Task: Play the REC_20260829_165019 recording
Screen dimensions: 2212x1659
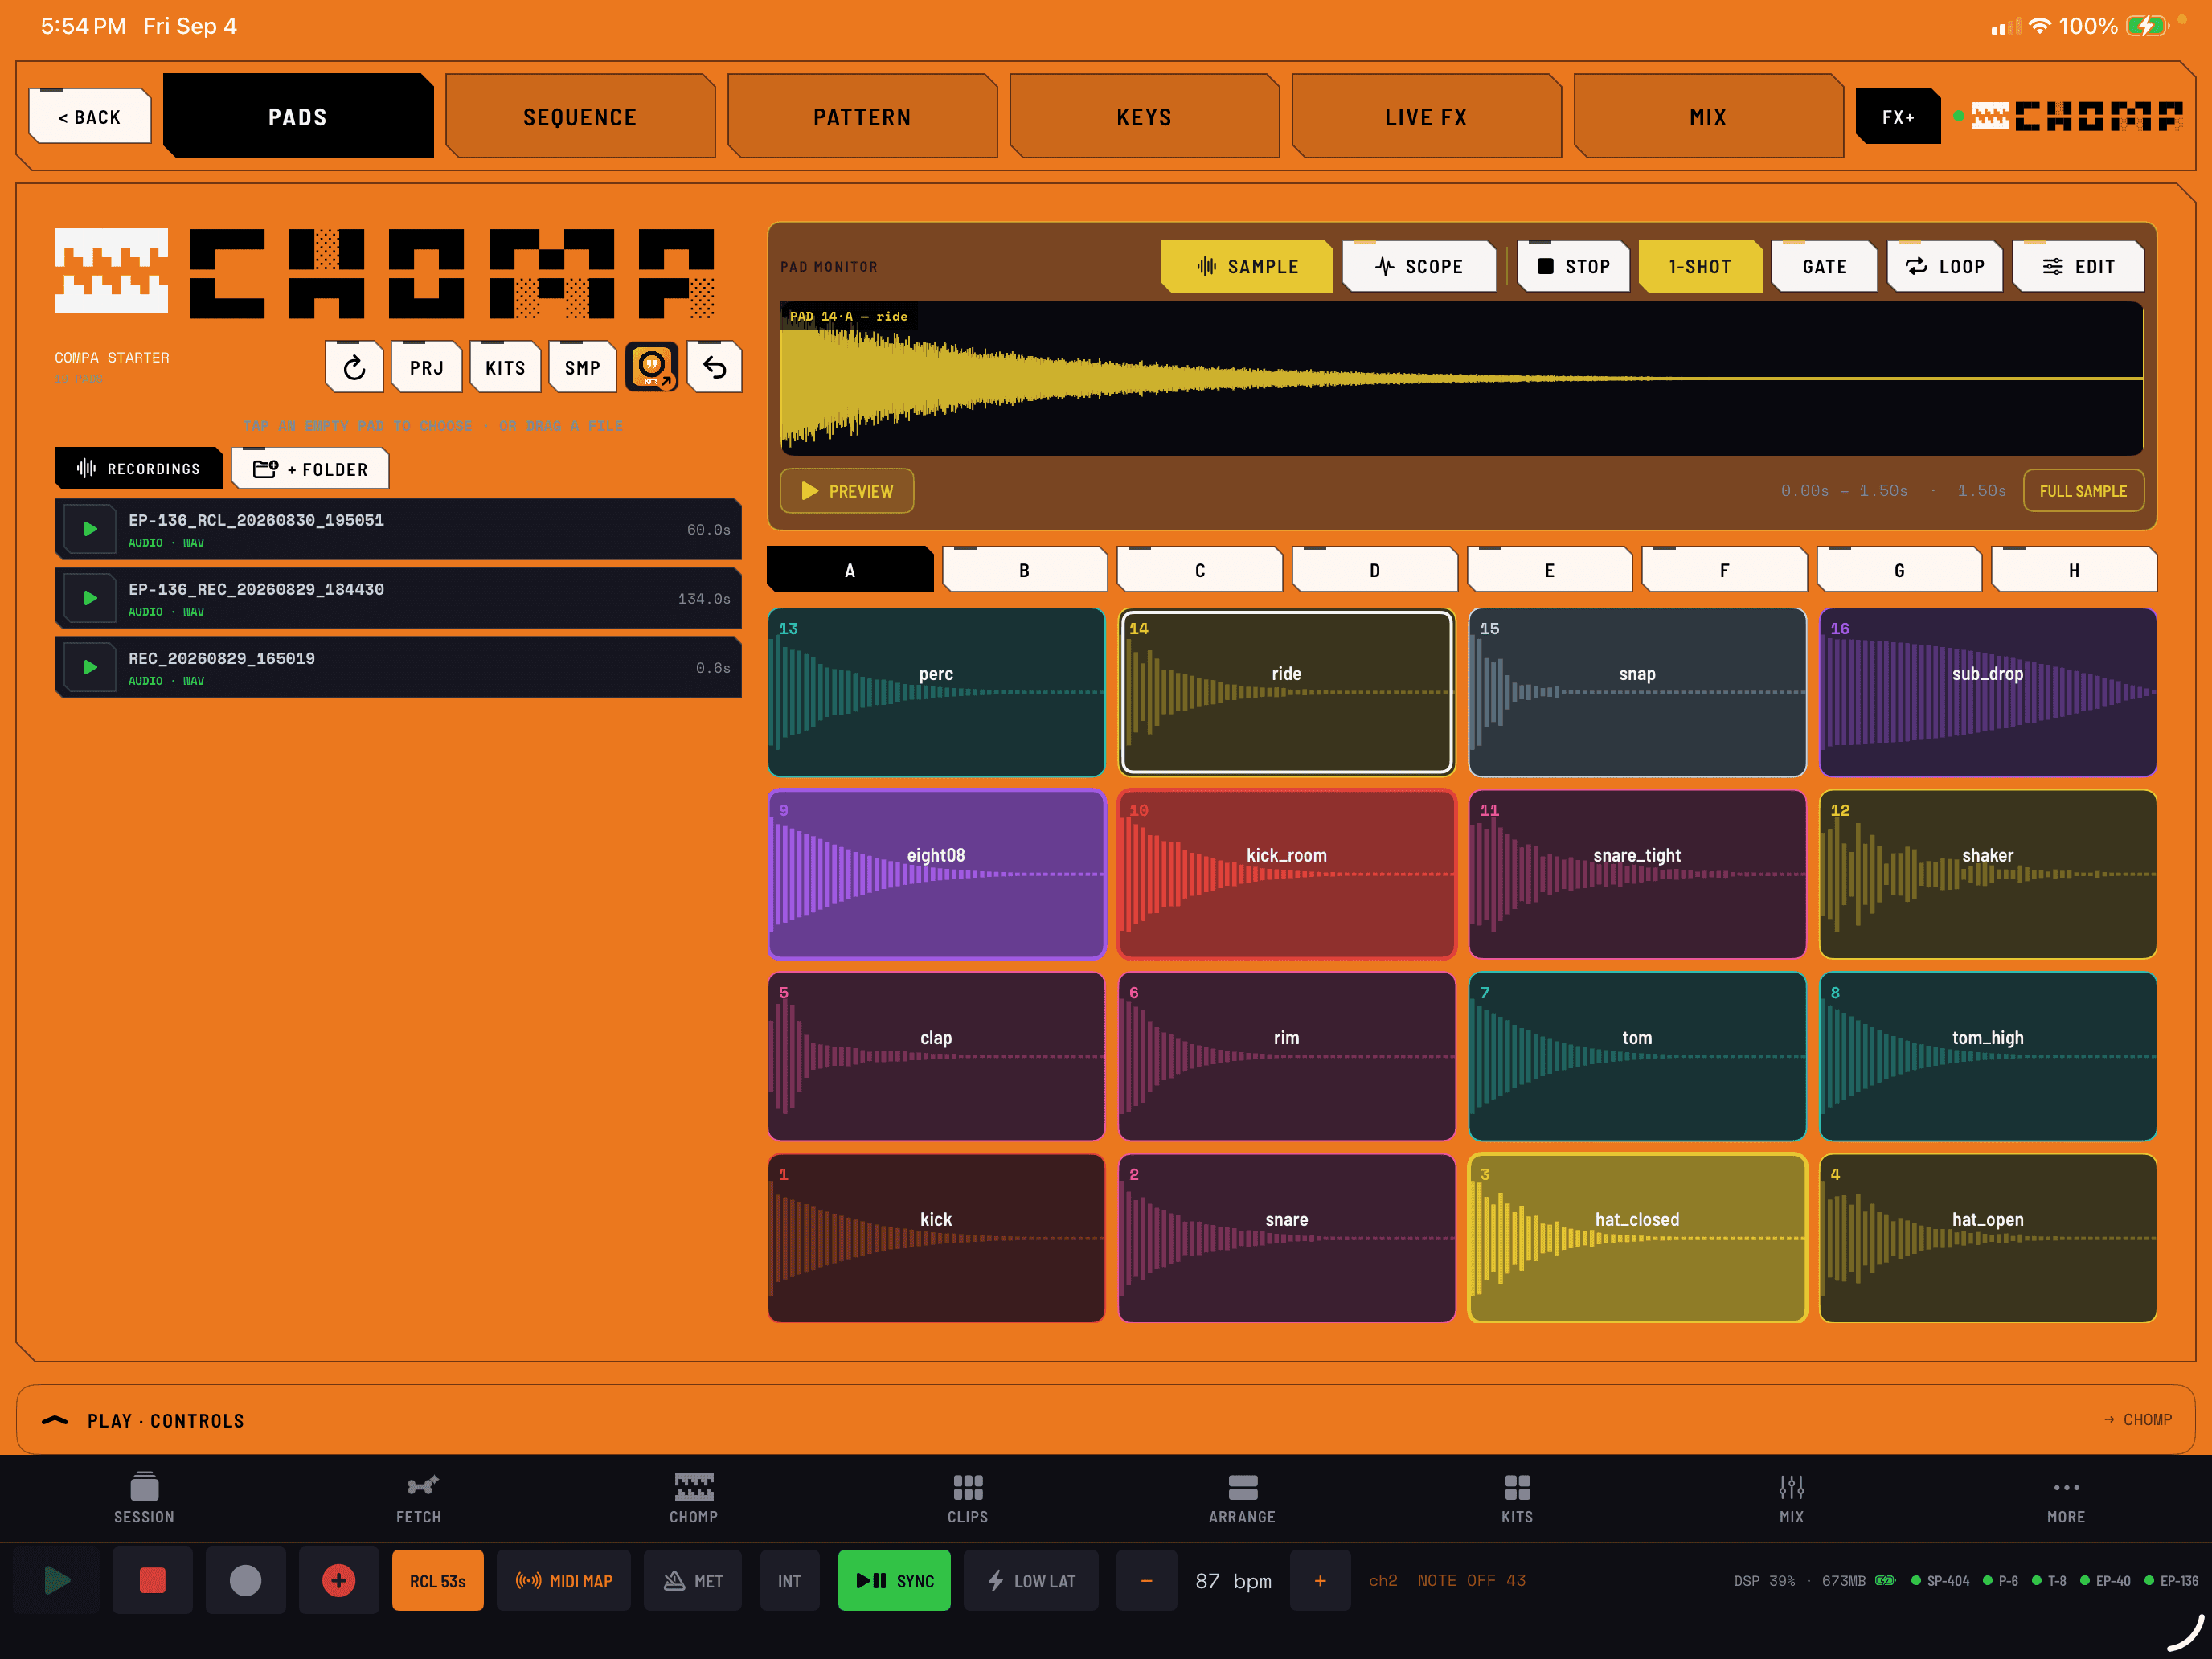Action: [90, 667]
